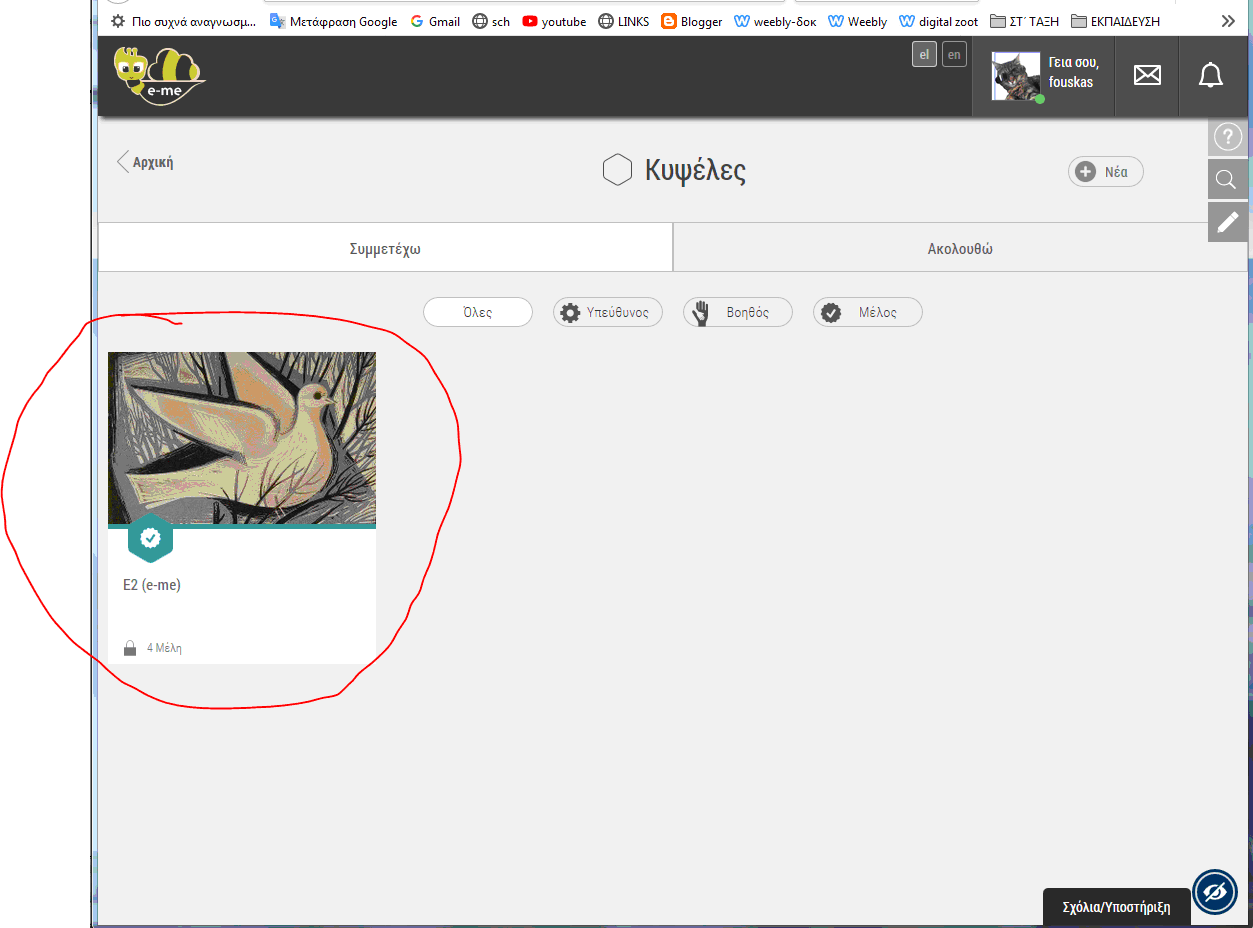Select the Ακολουθώ tab
The width and height of the screenshot is (1253, 928).
[960, 248]
